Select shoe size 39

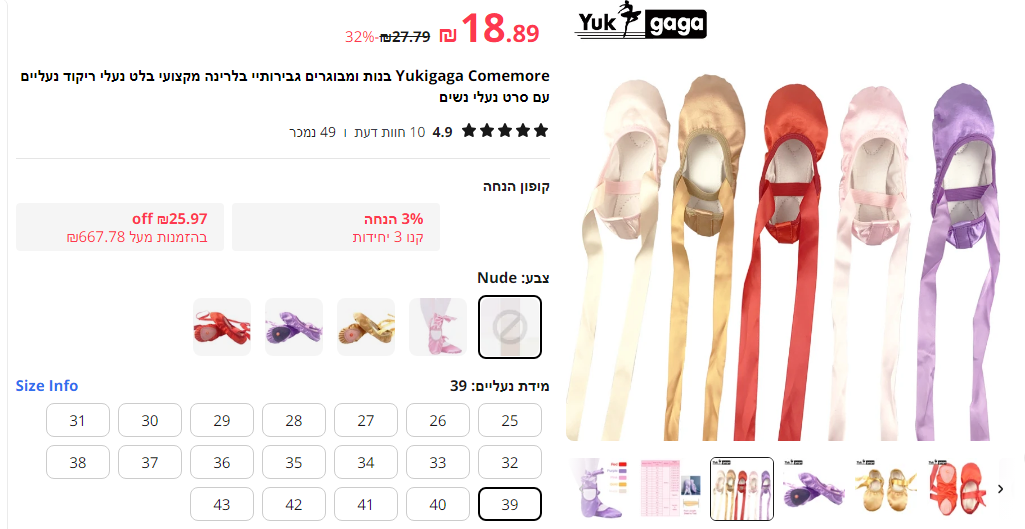click(510, 504)
